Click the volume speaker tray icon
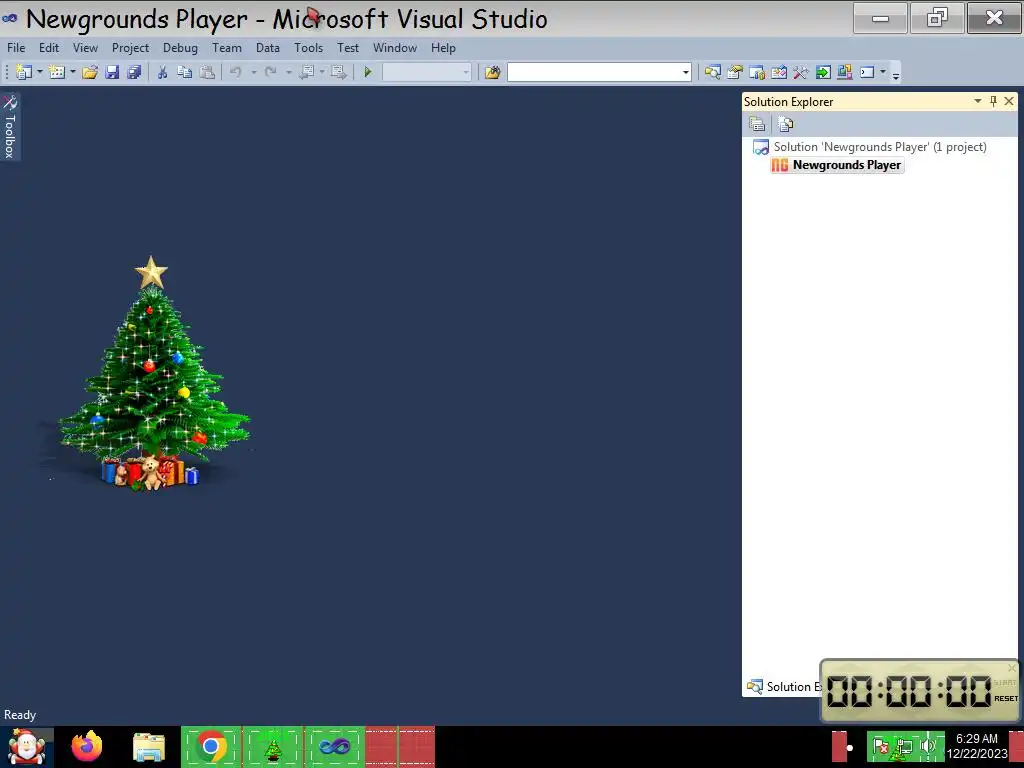 927,745
